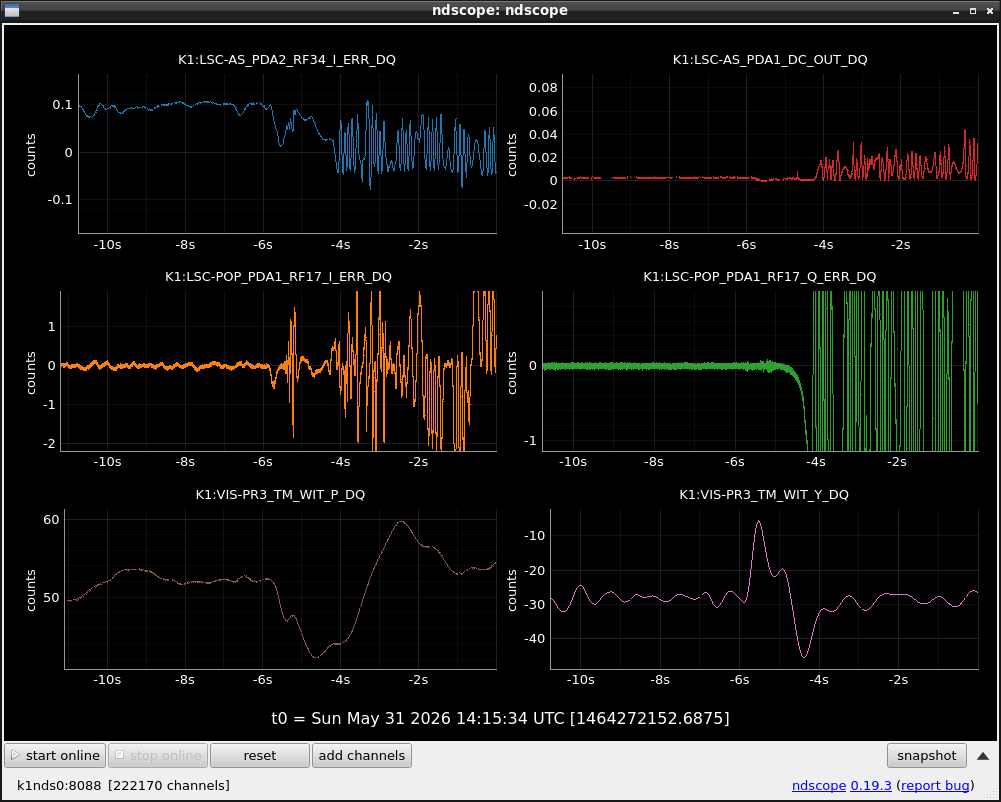1001x802 pixels.
Task: Click the start online play button
Action: (x=56, y=755)
